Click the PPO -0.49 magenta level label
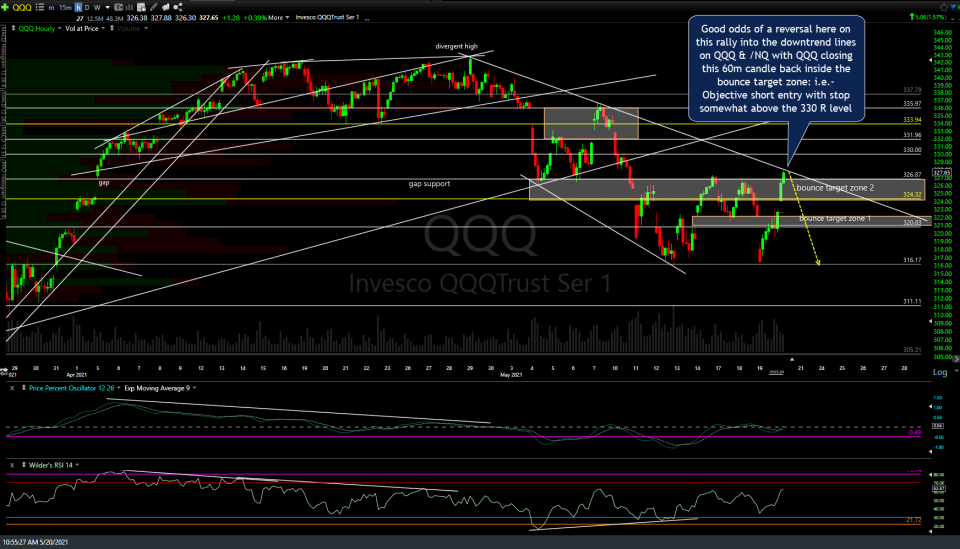Viewport: 960px width, 549px height. [914, 432]
